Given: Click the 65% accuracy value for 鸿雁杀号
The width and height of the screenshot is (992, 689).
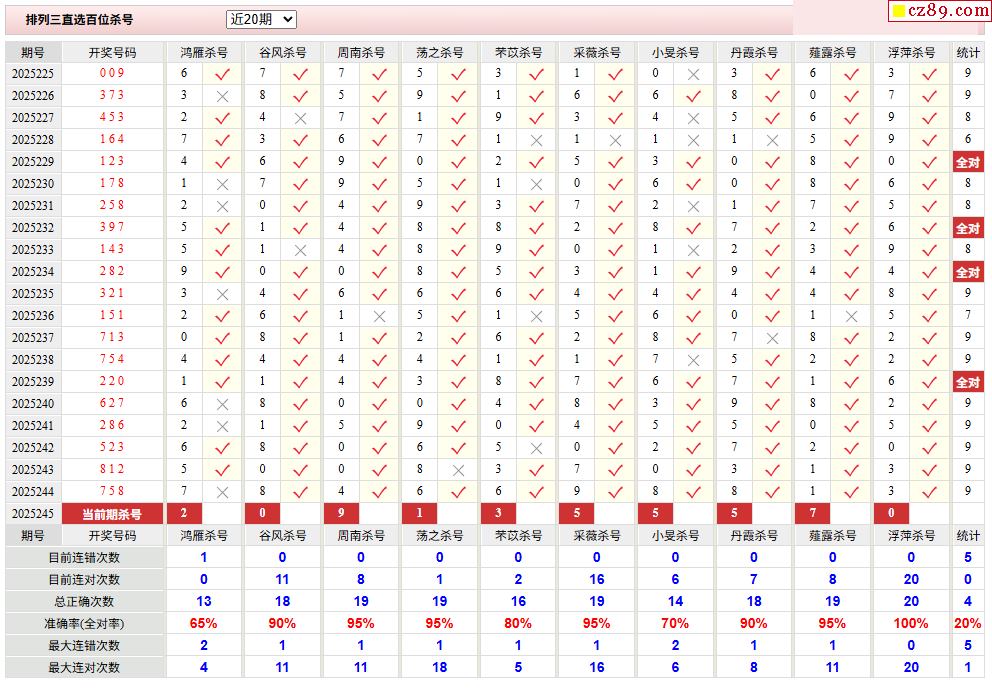Looking at the screenshot, I should pos(204,624).
